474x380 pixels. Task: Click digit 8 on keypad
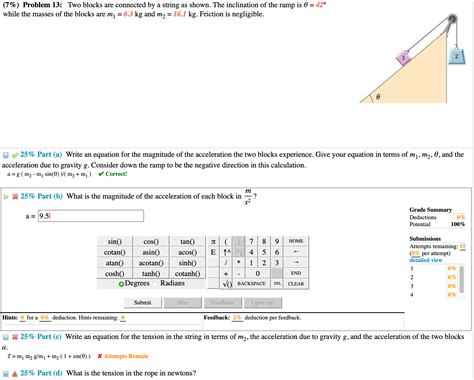264,241
